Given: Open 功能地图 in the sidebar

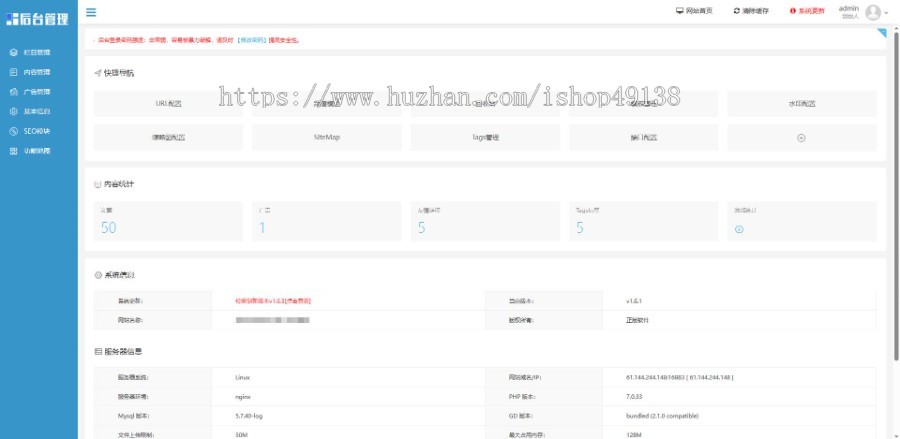Looking at the screenshot, I should [39, 151].
